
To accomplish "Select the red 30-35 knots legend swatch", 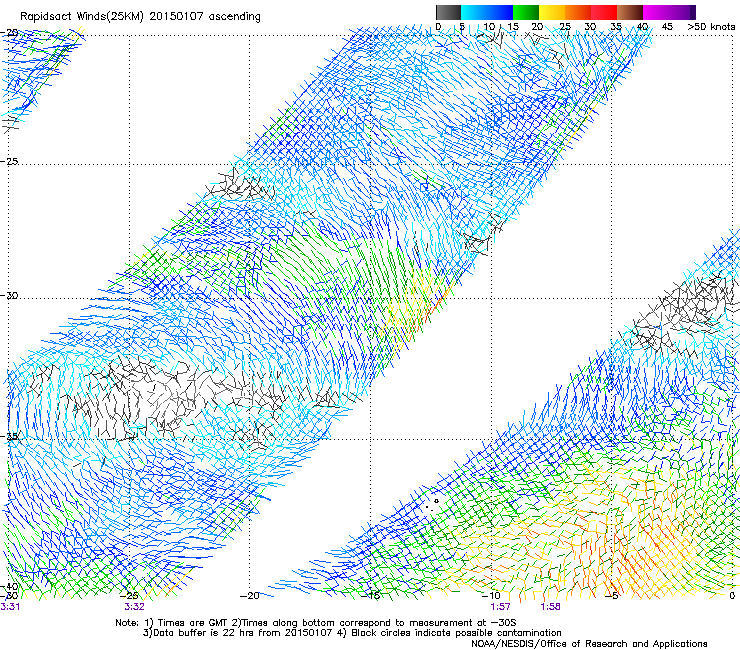I will coord(604,12).
